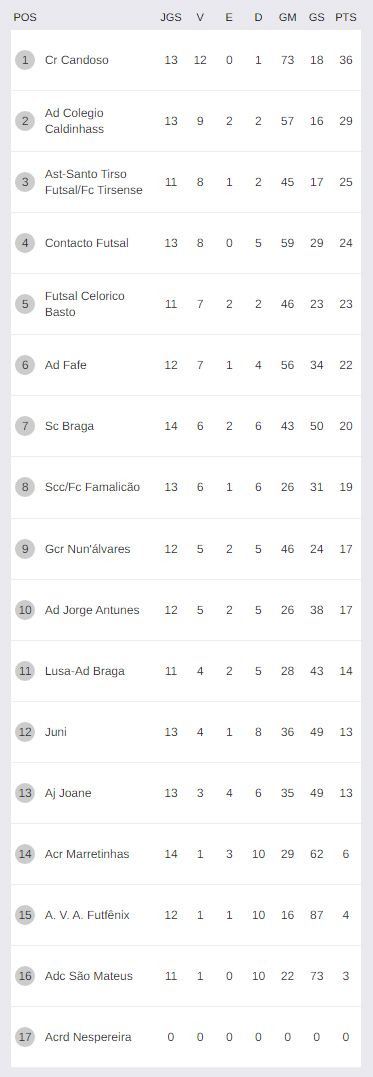Viewport: 373px width, 1077px height.
Task: Click the position 4 circle badge
Action: (x=25, y=243)
